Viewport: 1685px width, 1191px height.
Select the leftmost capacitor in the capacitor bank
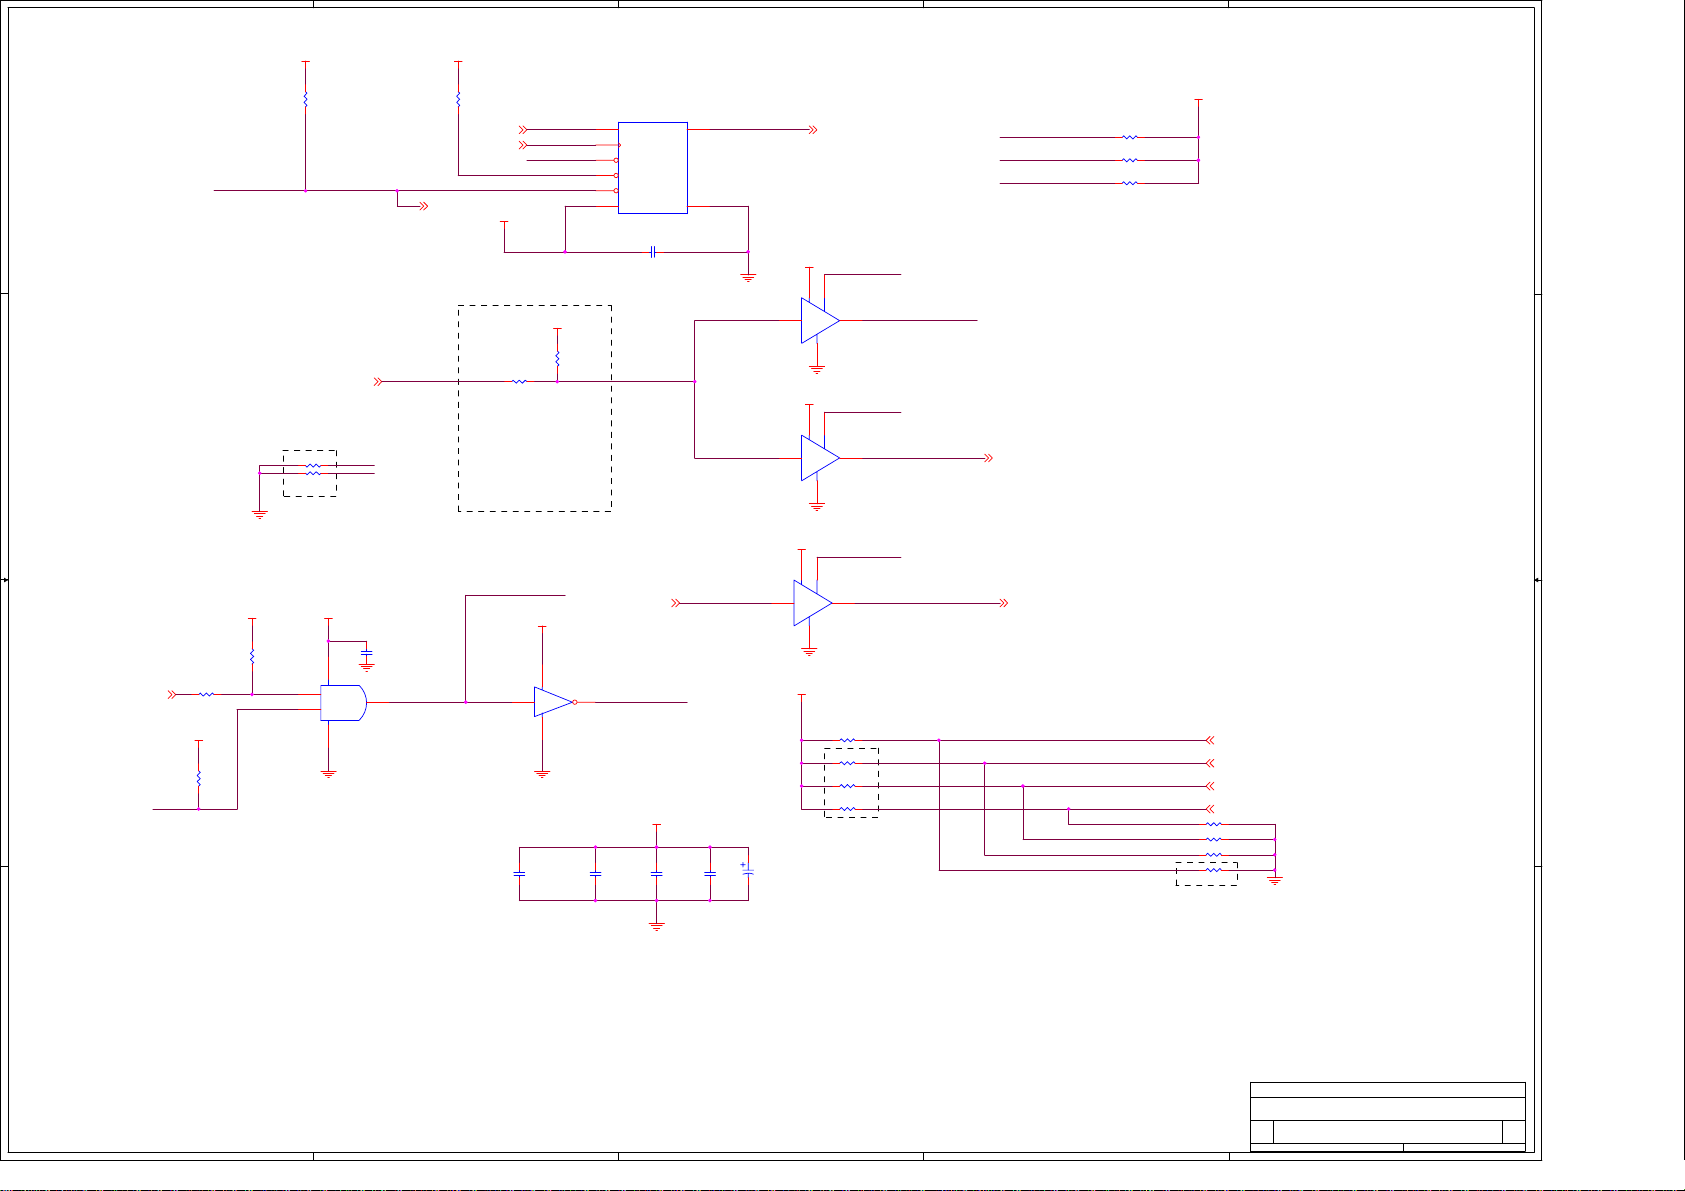[519, 873]
